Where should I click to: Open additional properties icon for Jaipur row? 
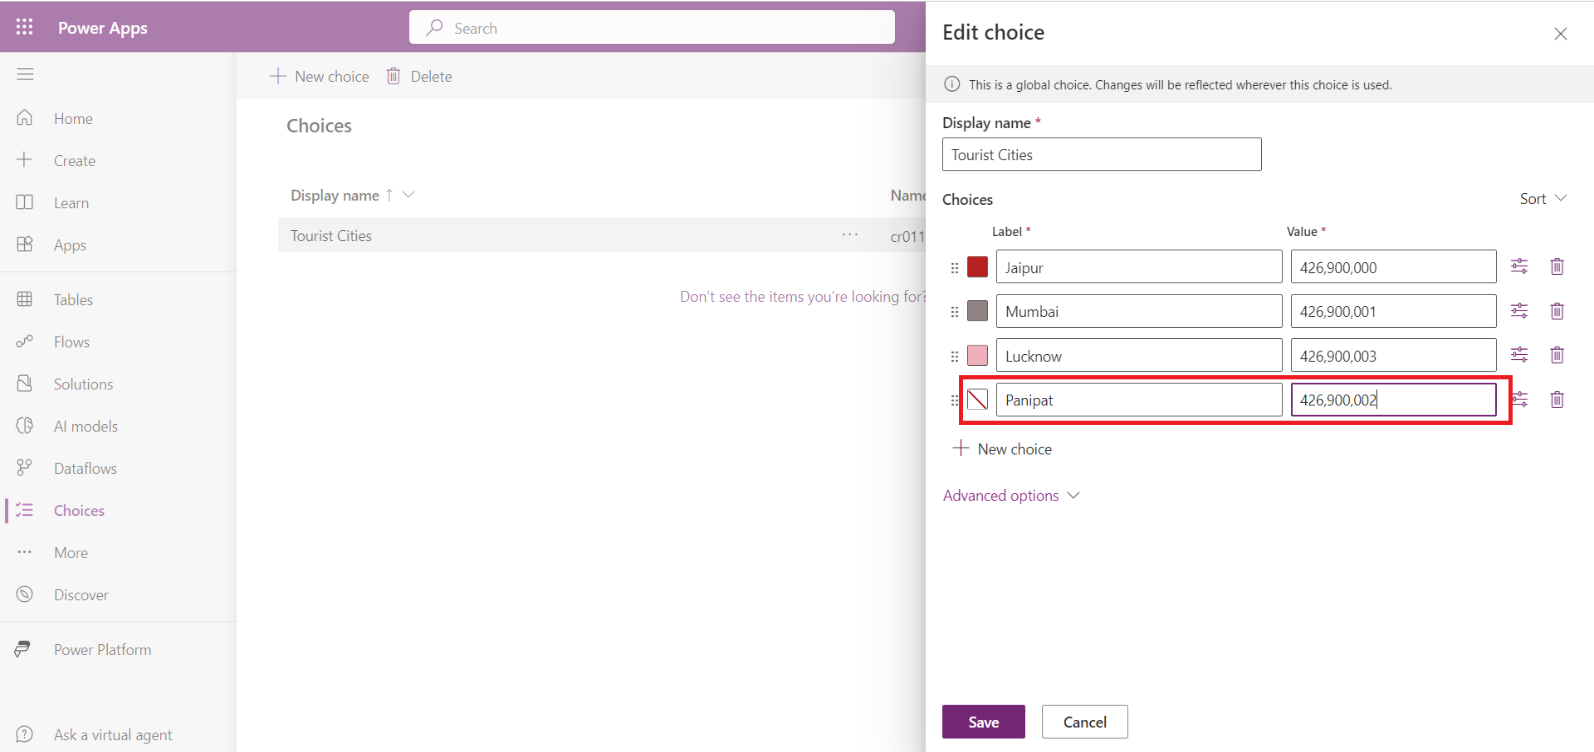tap(1519, 267)
